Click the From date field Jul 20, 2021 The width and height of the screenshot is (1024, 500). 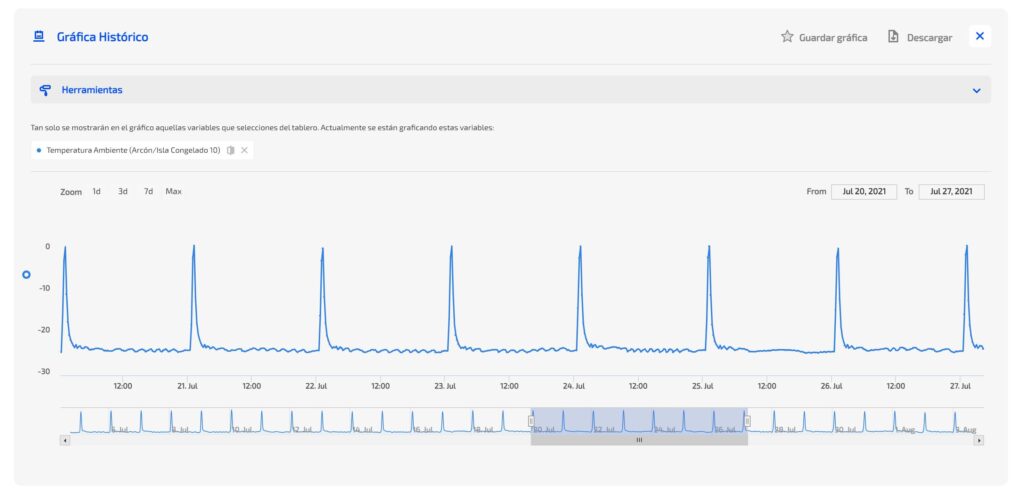864,192
